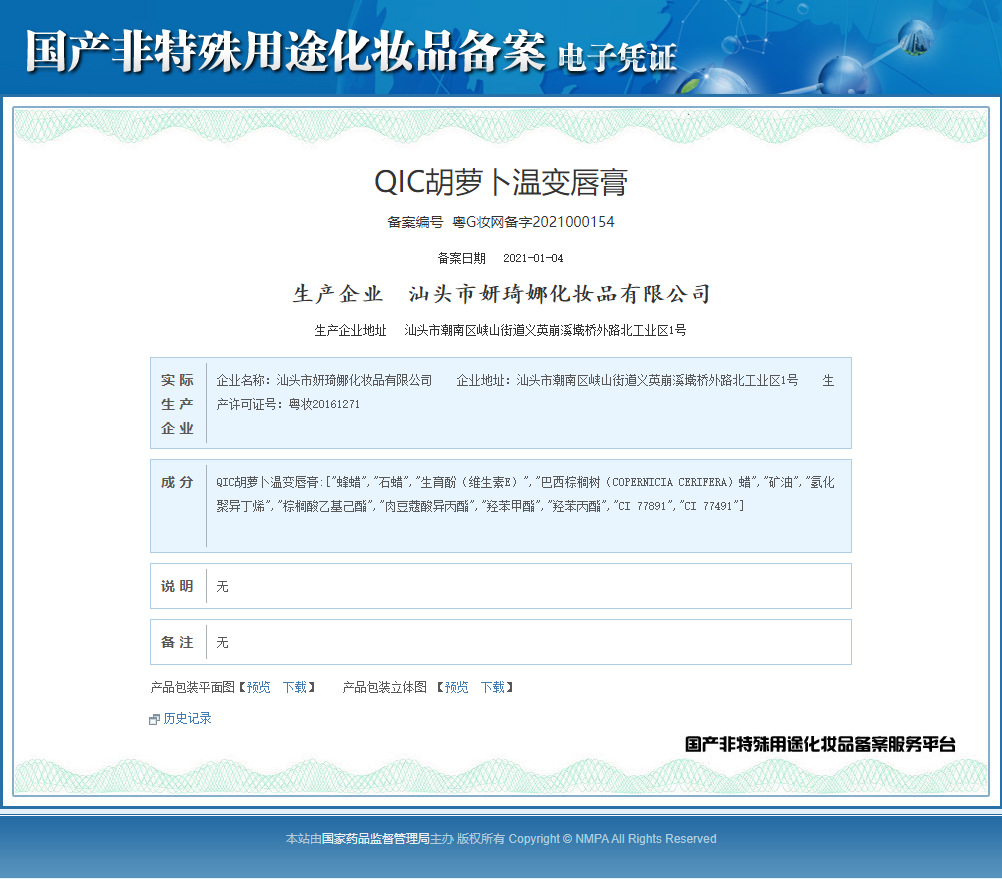
Task: Select the product title QIC胡萝卜温变唇膏
Action: pos(501,181)
